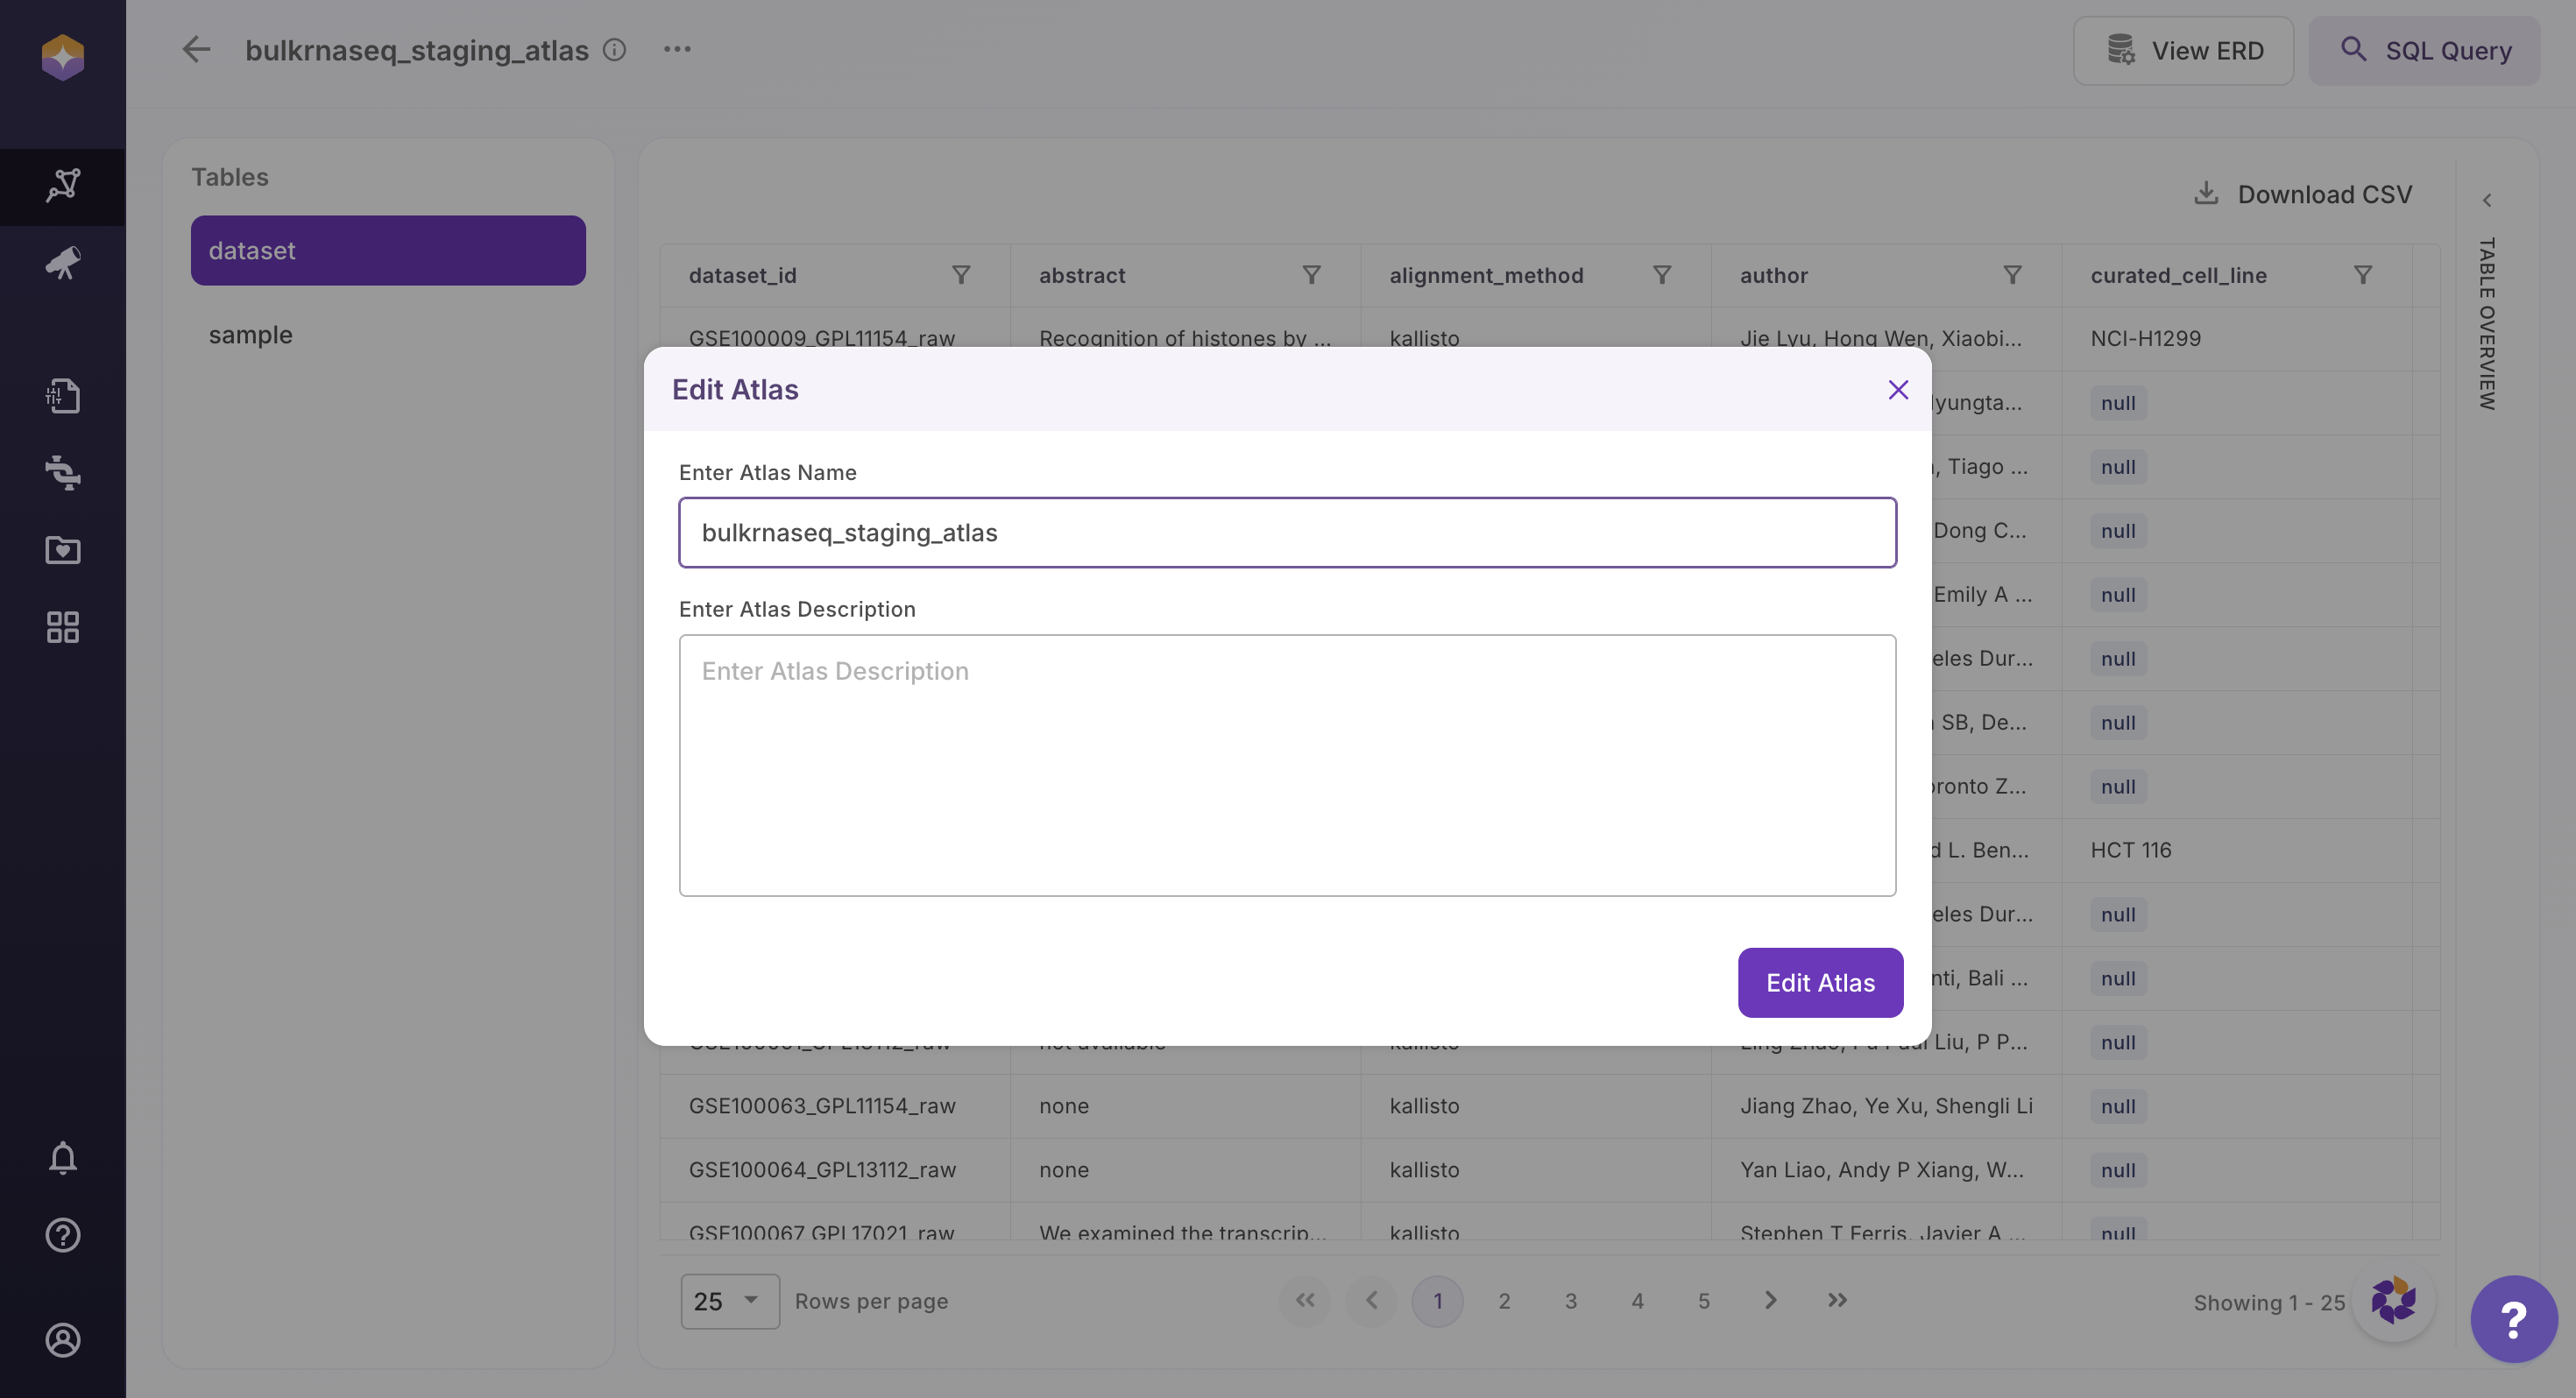Viewport: 2576px width, 1398px height.
Task: Click the user account icon in sidebar
Action: pos(62,1340)
